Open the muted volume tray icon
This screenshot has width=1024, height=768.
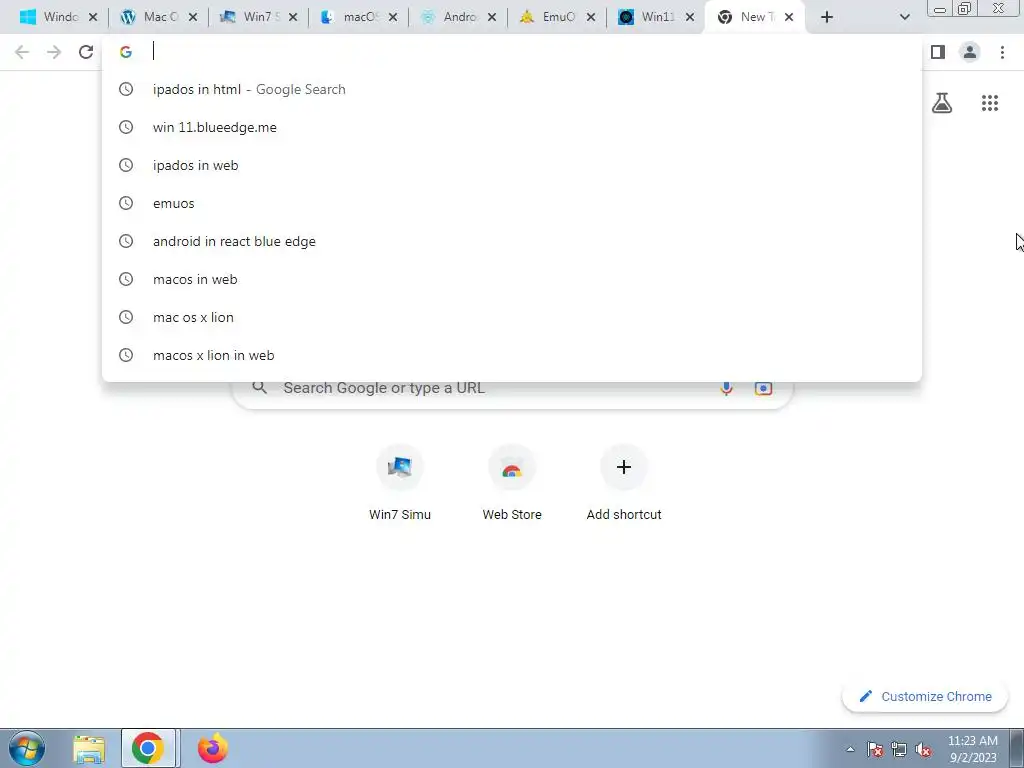[923, 749]
